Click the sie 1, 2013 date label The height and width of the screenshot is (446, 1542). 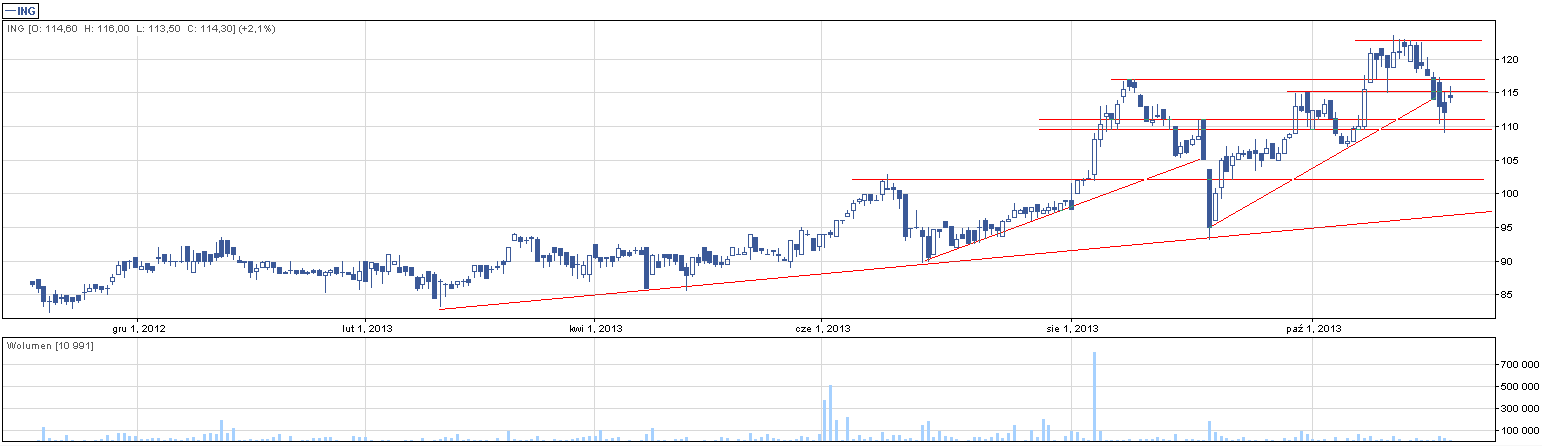(x=1071, y=328)
